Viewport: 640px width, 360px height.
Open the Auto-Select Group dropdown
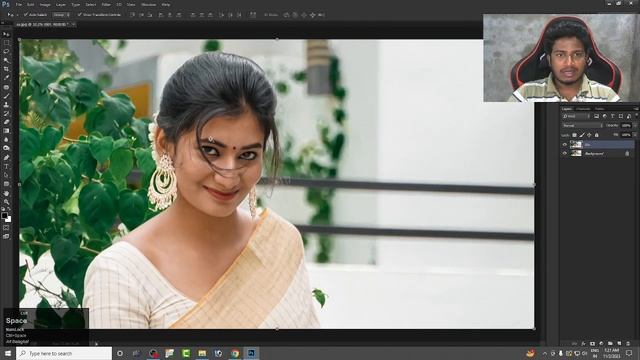click(x=61, y=15)
